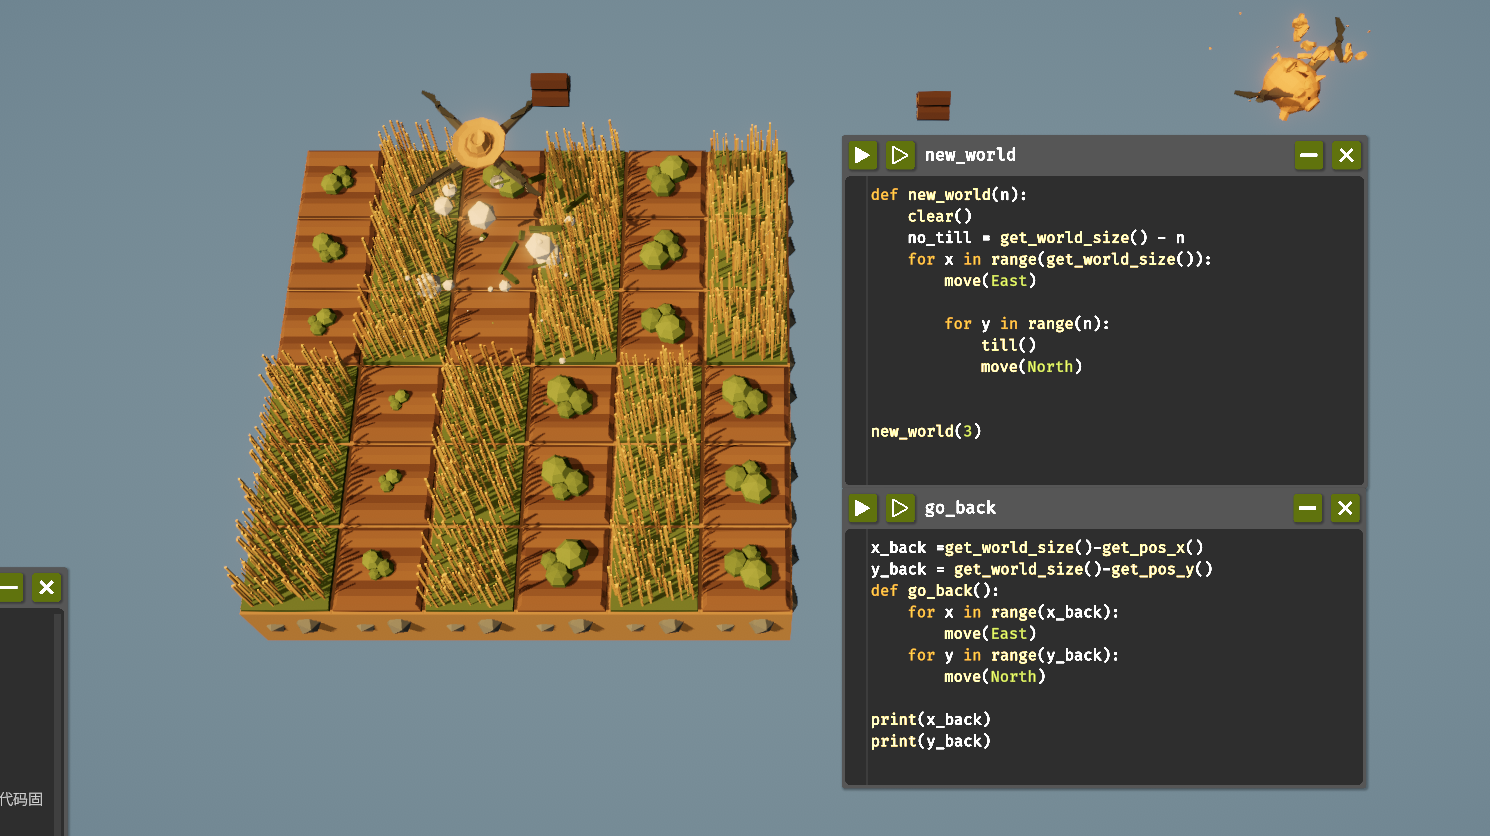Place cursor on the clear() line
The height and width of the screenshot is (836, 1490).
click(x=939, y=216)
